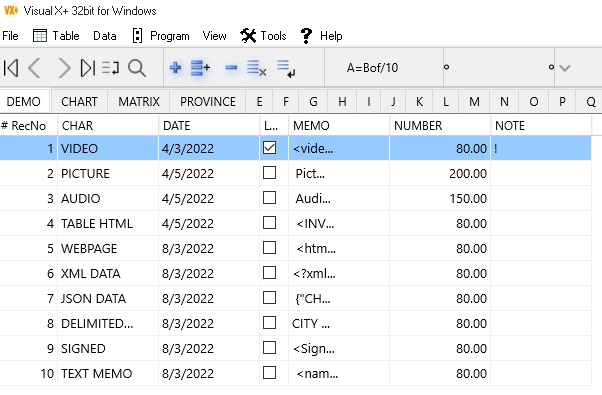Click the DATE column header
Image resolution: width=602 pixels, height=395 pixels.
(x=209, y=126)
